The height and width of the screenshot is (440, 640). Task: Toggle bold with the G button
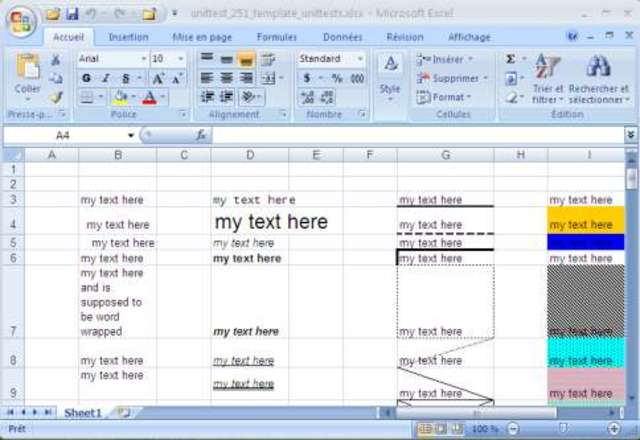pyautogui.click(x=86, y=78)
